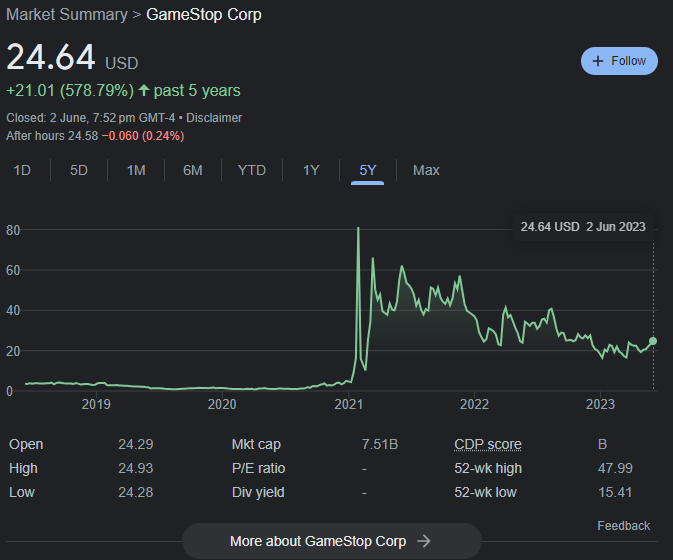Image resolution: width=673 pixels, height=560 pixels.
Task: Select the Max chart range tab
Action: 426,170
